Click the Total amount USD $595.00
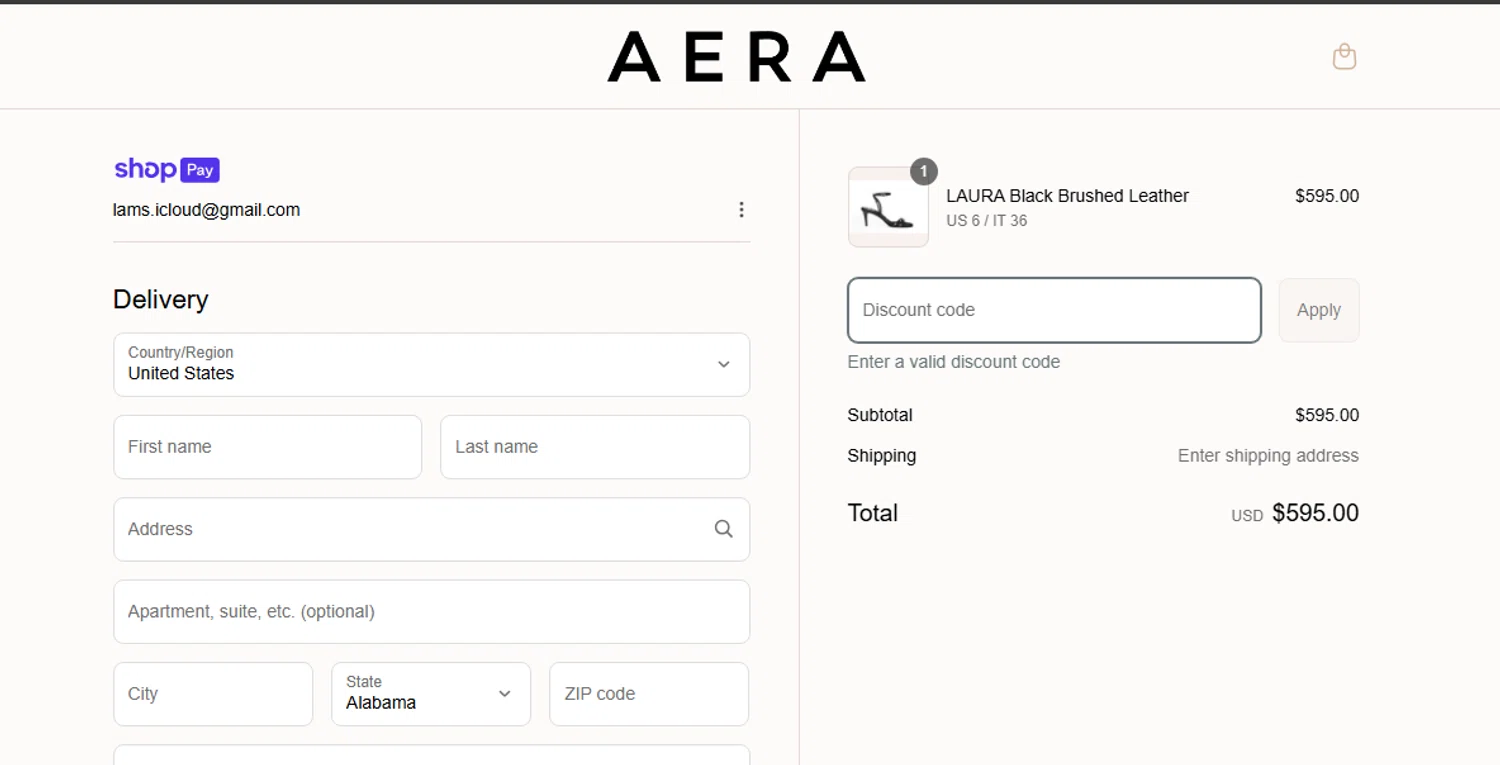Viewport: 1500px width, 765px height. (1295, 513)
